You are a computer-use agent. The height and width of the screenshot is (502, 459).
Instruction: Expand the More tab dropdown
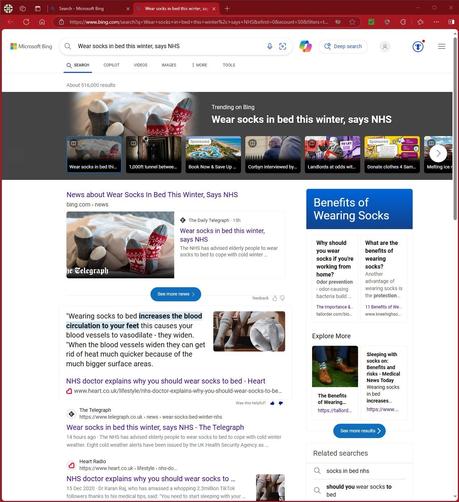pos(199,65)
